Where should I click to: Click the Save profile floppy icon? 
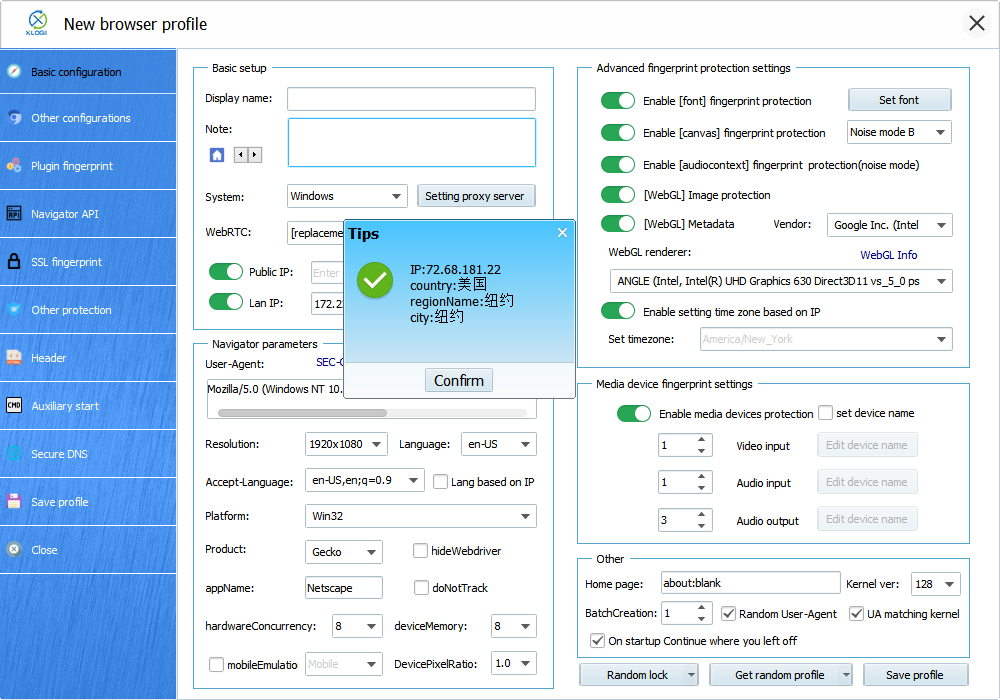tap(14, 502)
